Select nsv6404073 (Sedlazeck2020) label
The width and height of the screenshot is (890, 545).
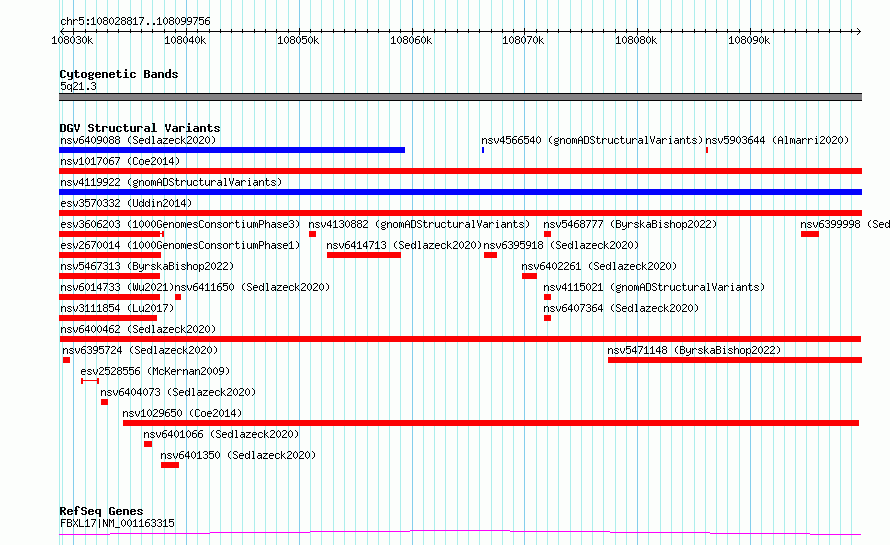[178, 392]
